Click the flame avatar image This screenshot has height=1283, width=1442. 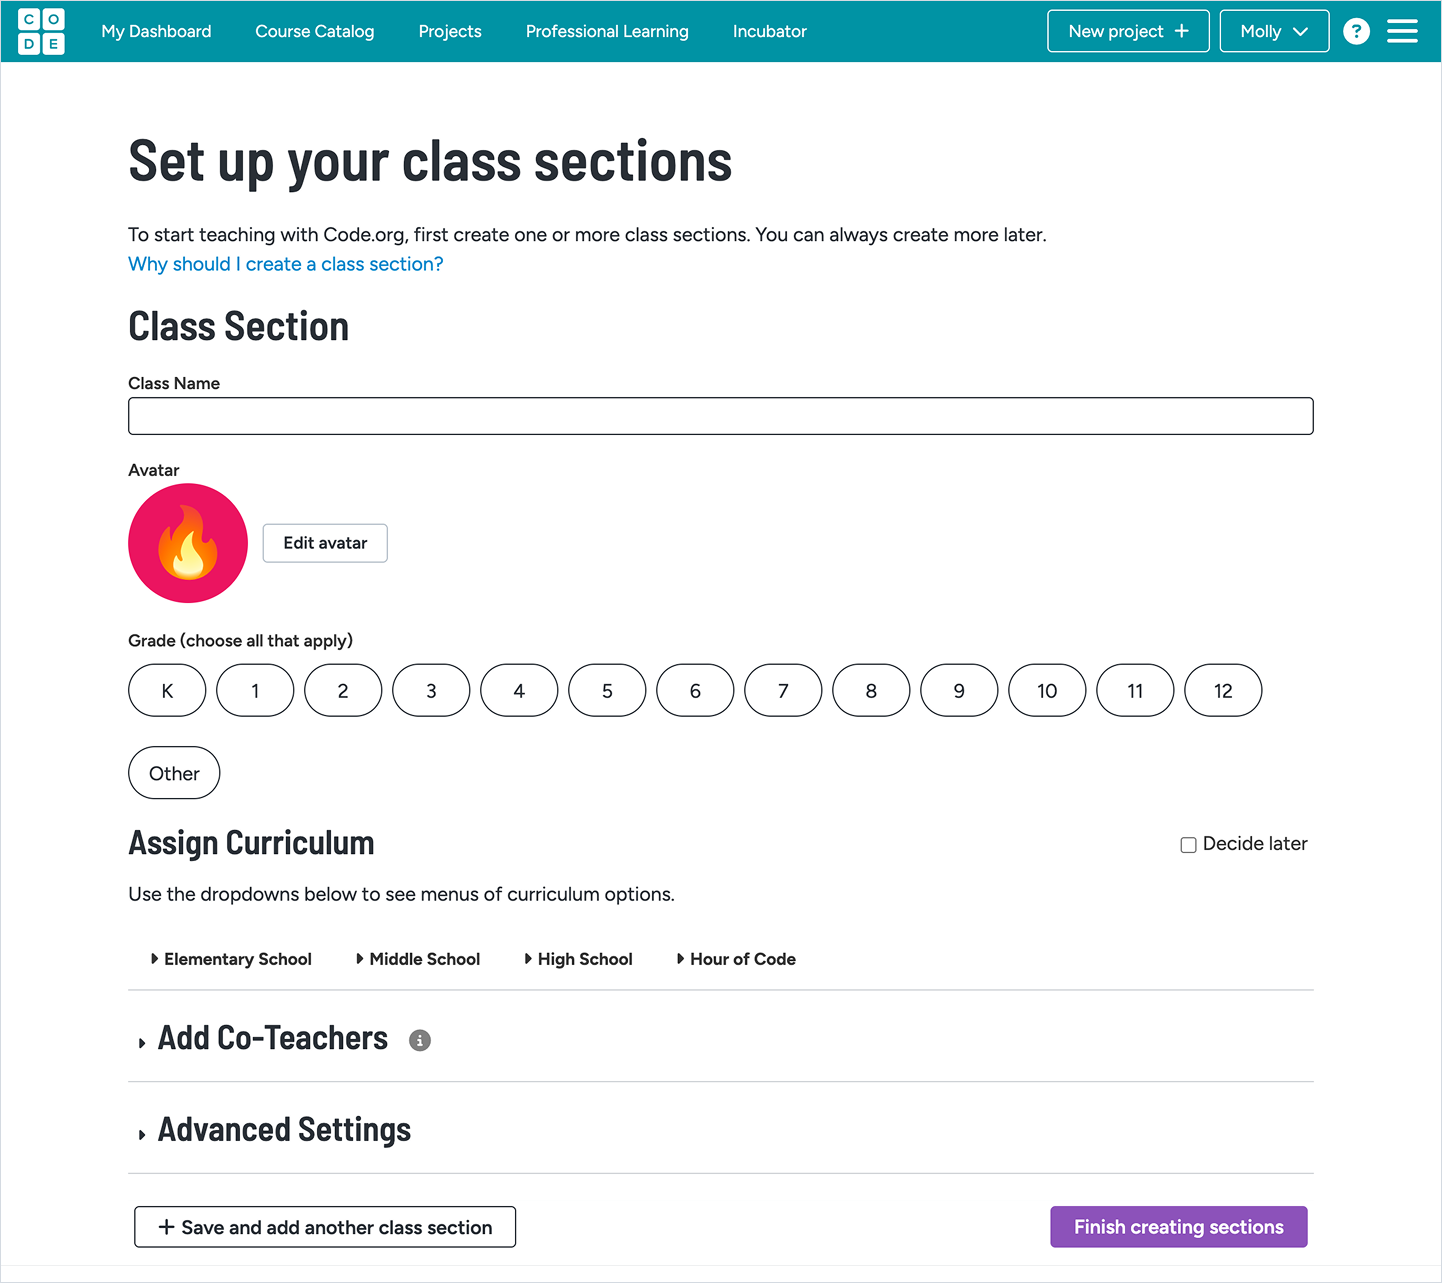[x=188, y=543]
